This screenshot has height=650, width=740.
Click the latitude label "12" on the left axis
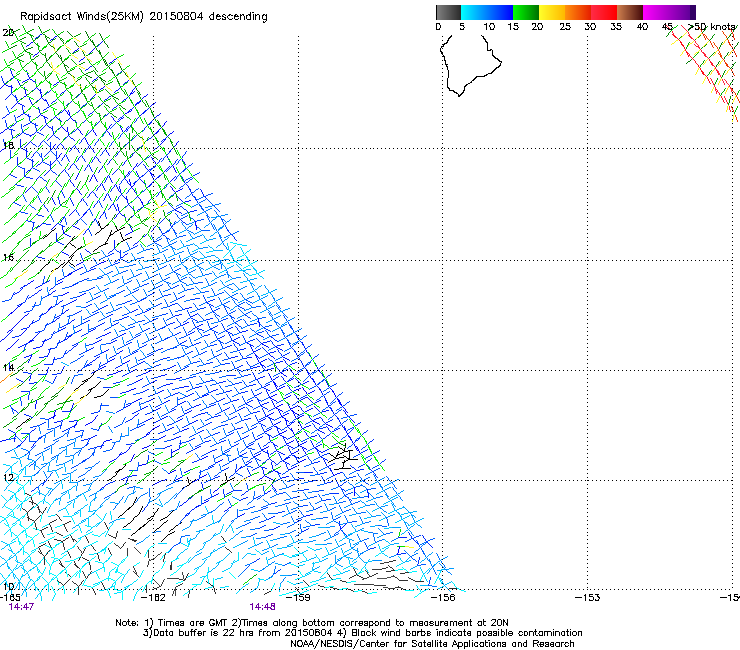pos(8,477)
